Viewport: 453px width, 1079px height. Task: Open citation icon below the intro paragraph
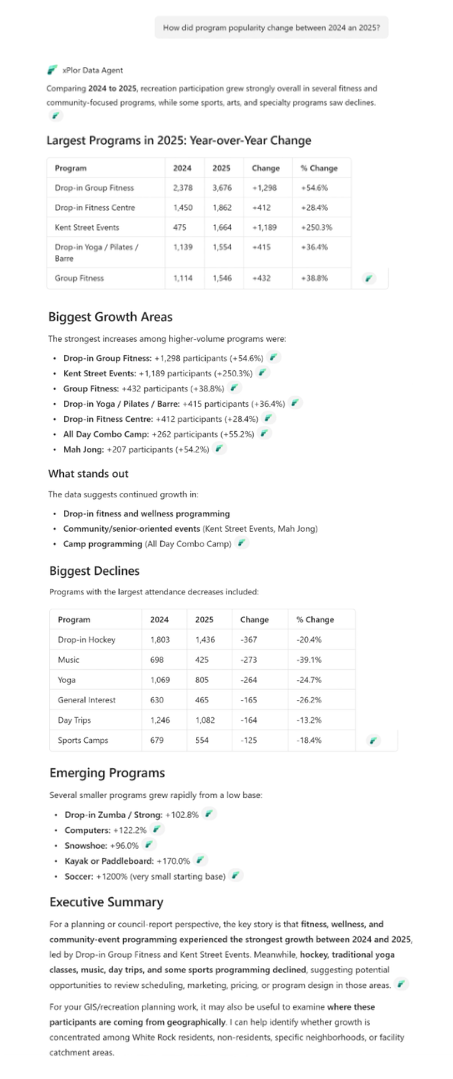tap(56, 116)
